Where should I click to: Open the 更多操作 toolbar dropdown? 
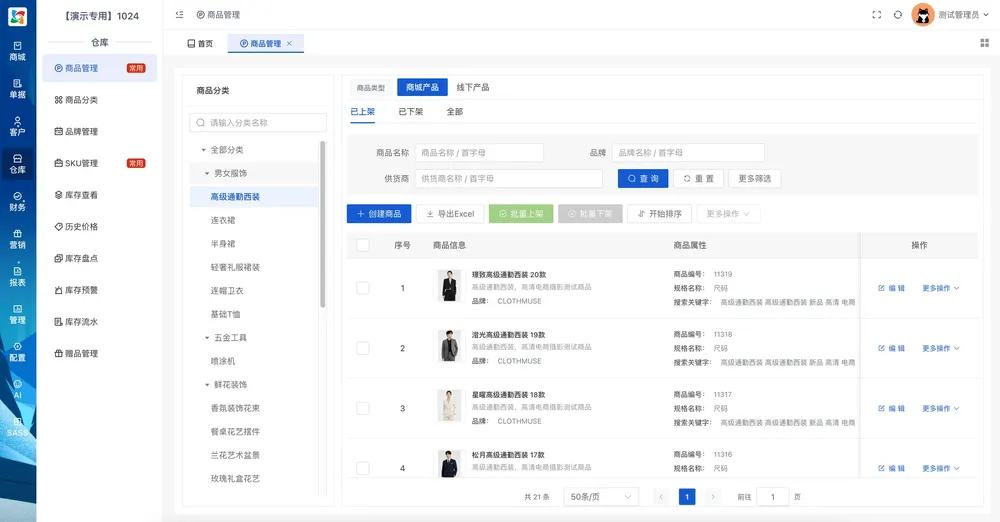click(728, 214)
